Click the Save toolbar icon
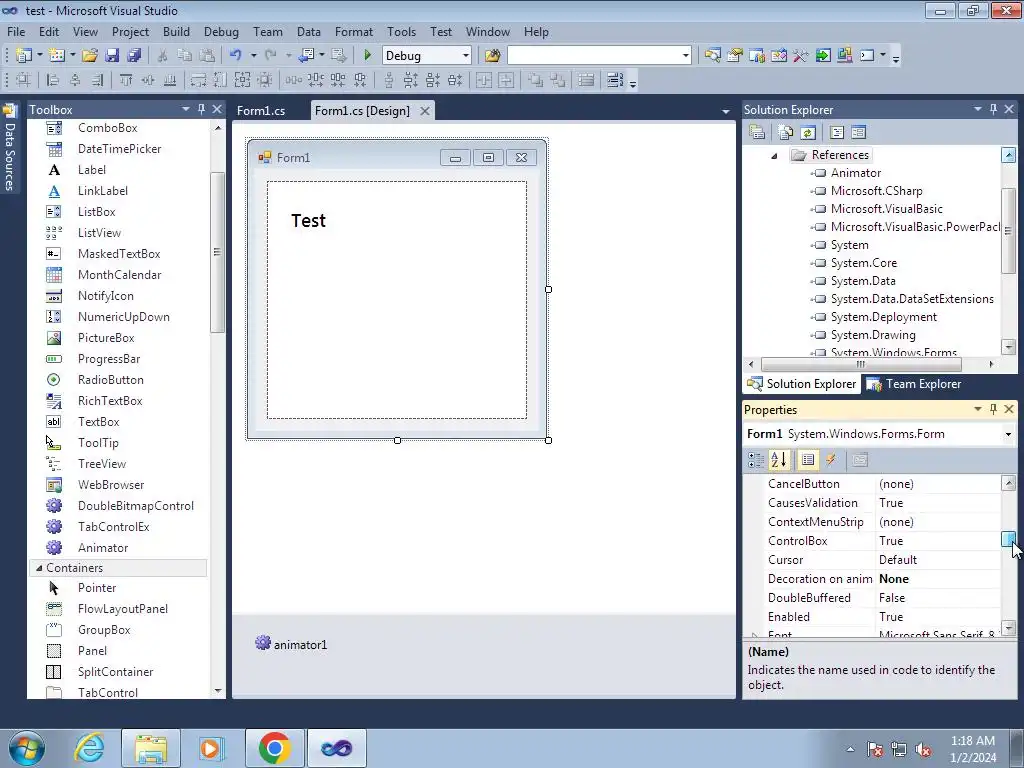 (x=112, y=56)
